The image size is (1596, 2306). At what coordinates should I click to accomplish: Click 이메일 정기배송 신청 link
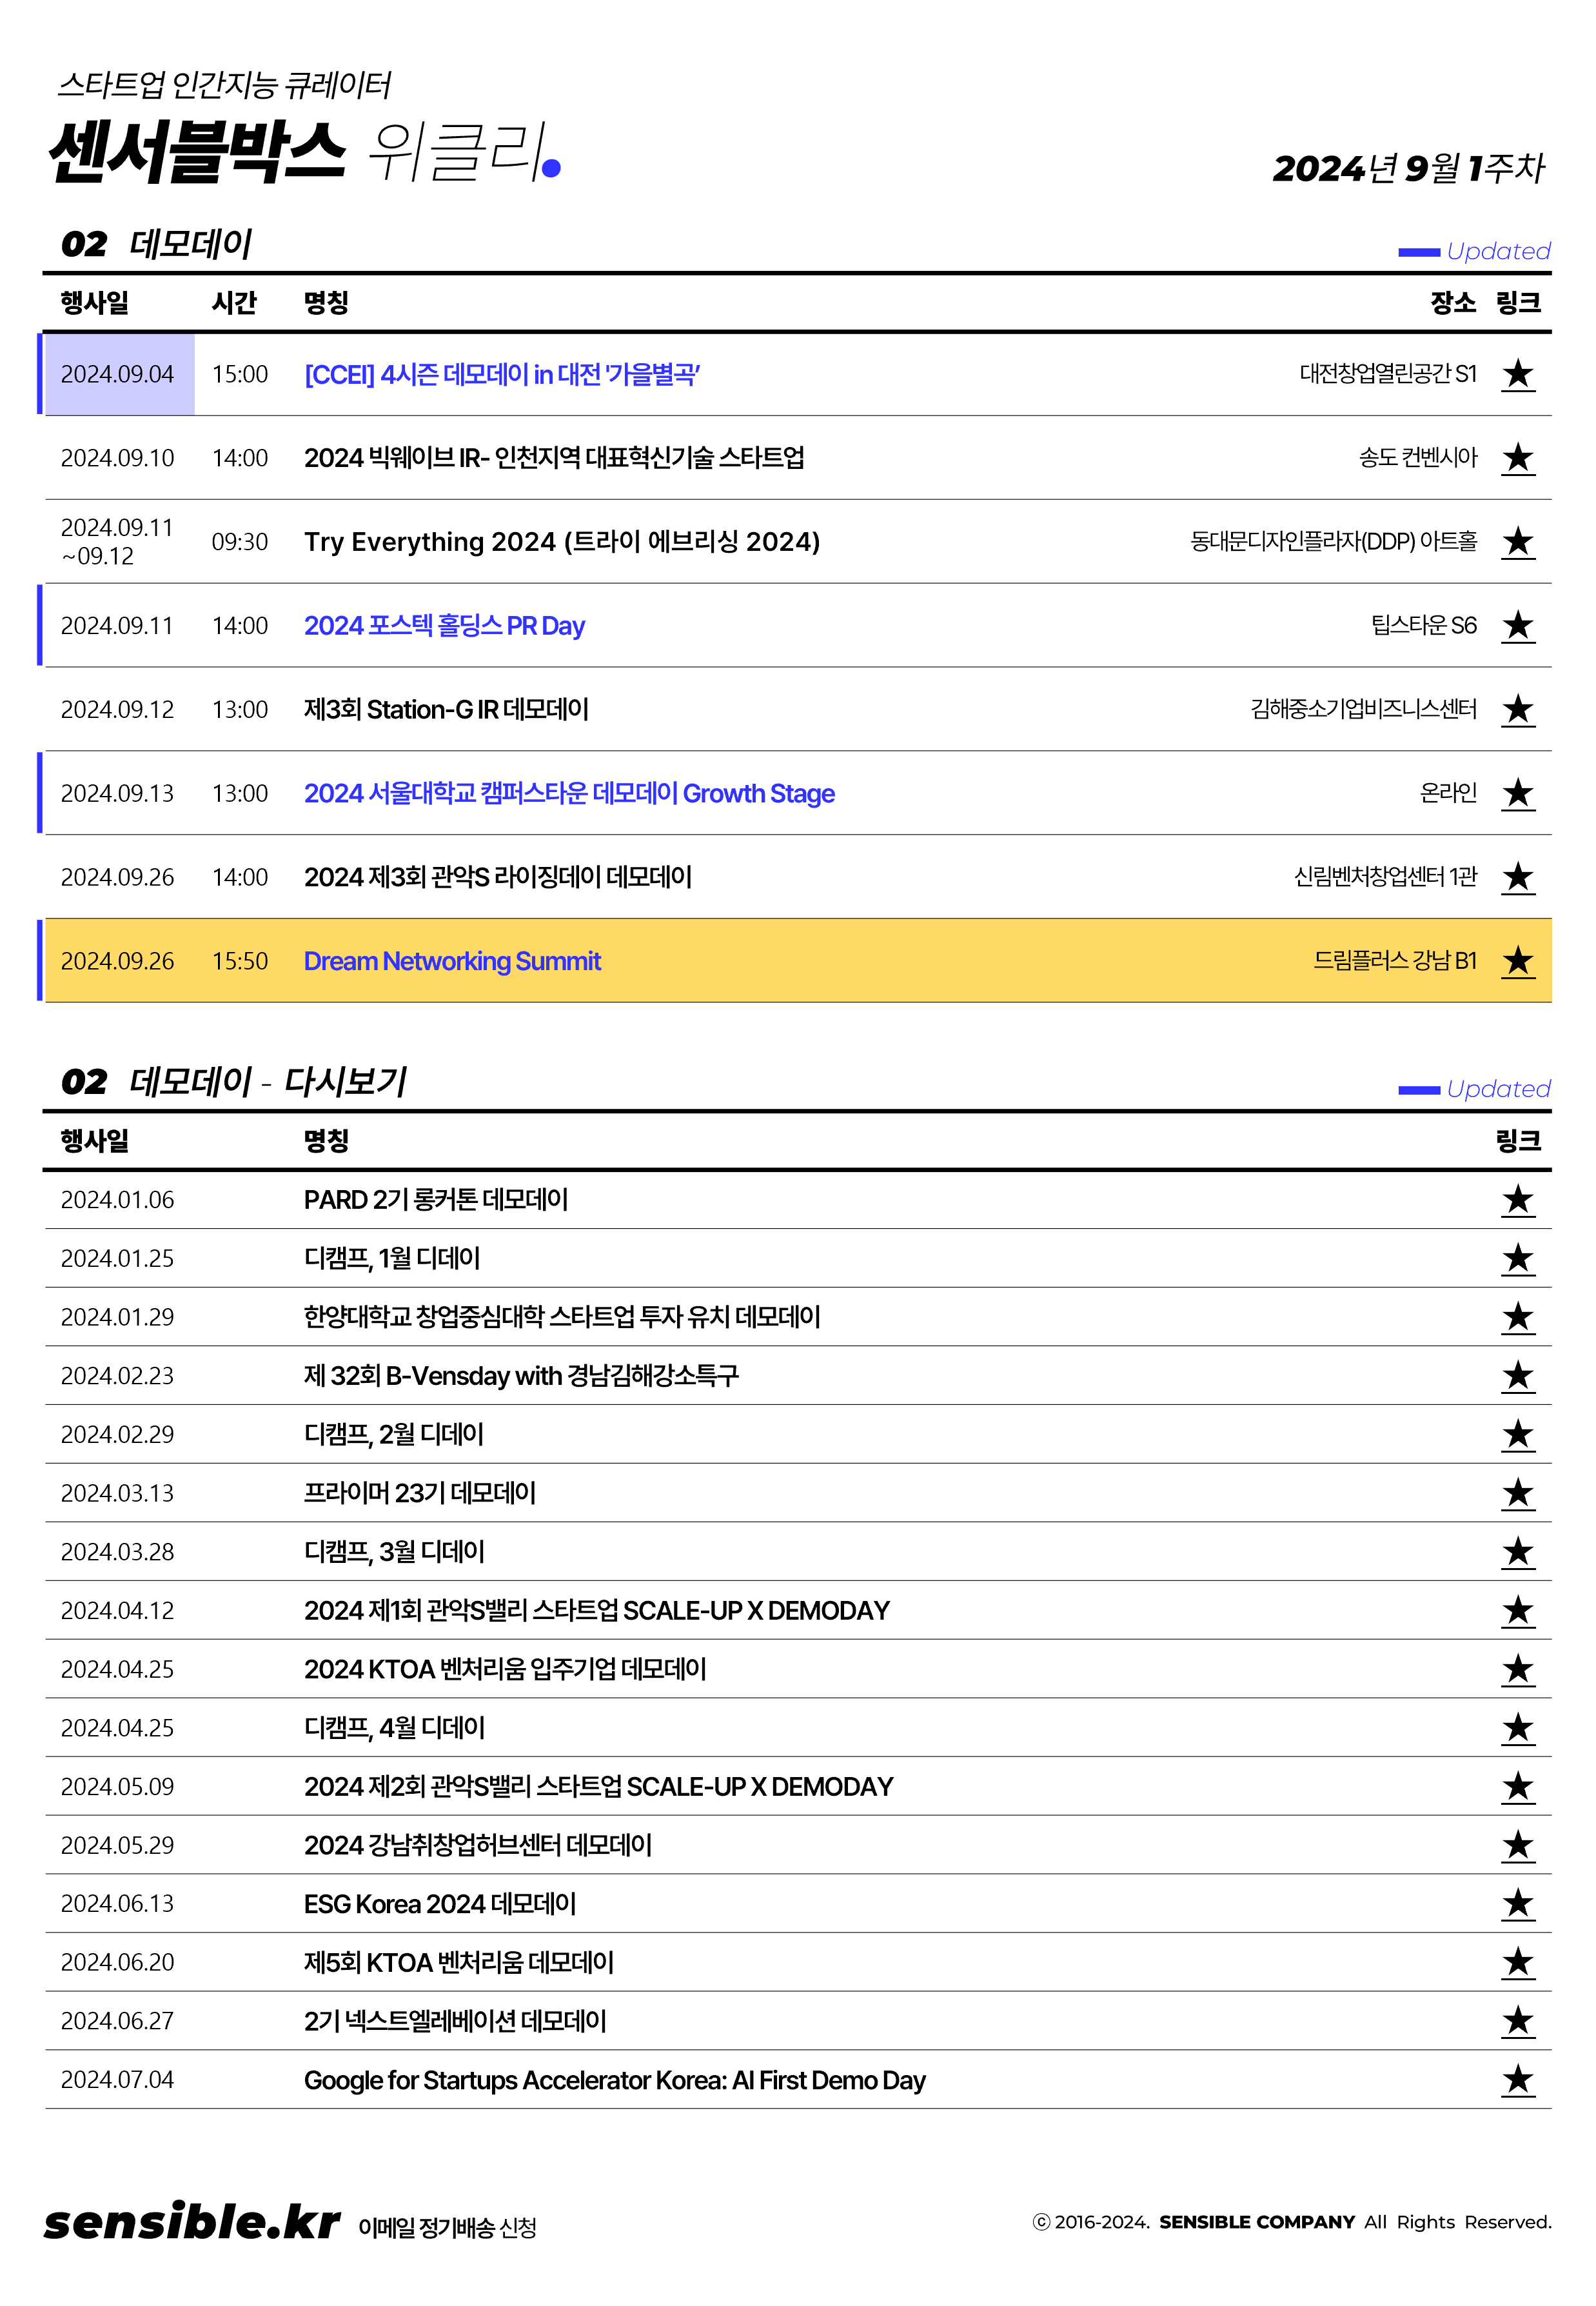[x=447, y=2228]
